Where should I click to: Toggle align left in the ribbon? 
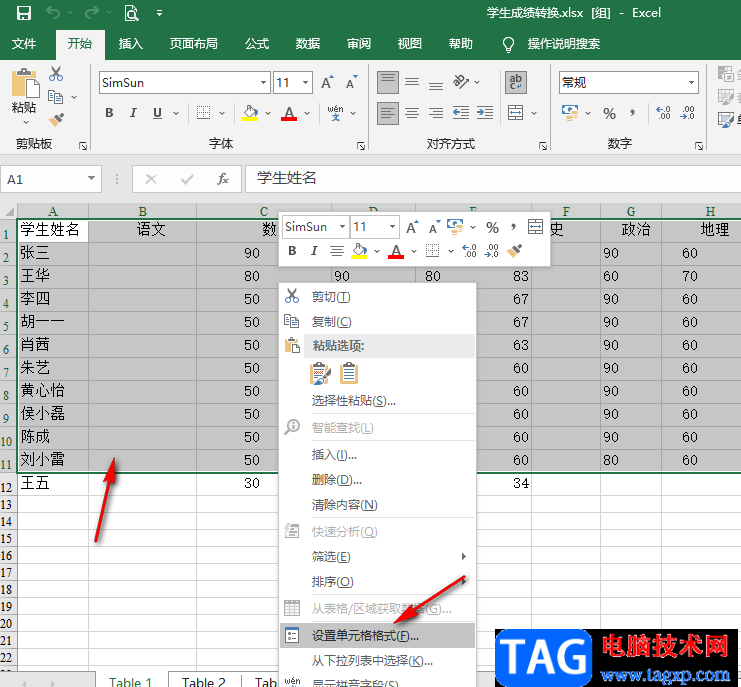tap(388, 113)
